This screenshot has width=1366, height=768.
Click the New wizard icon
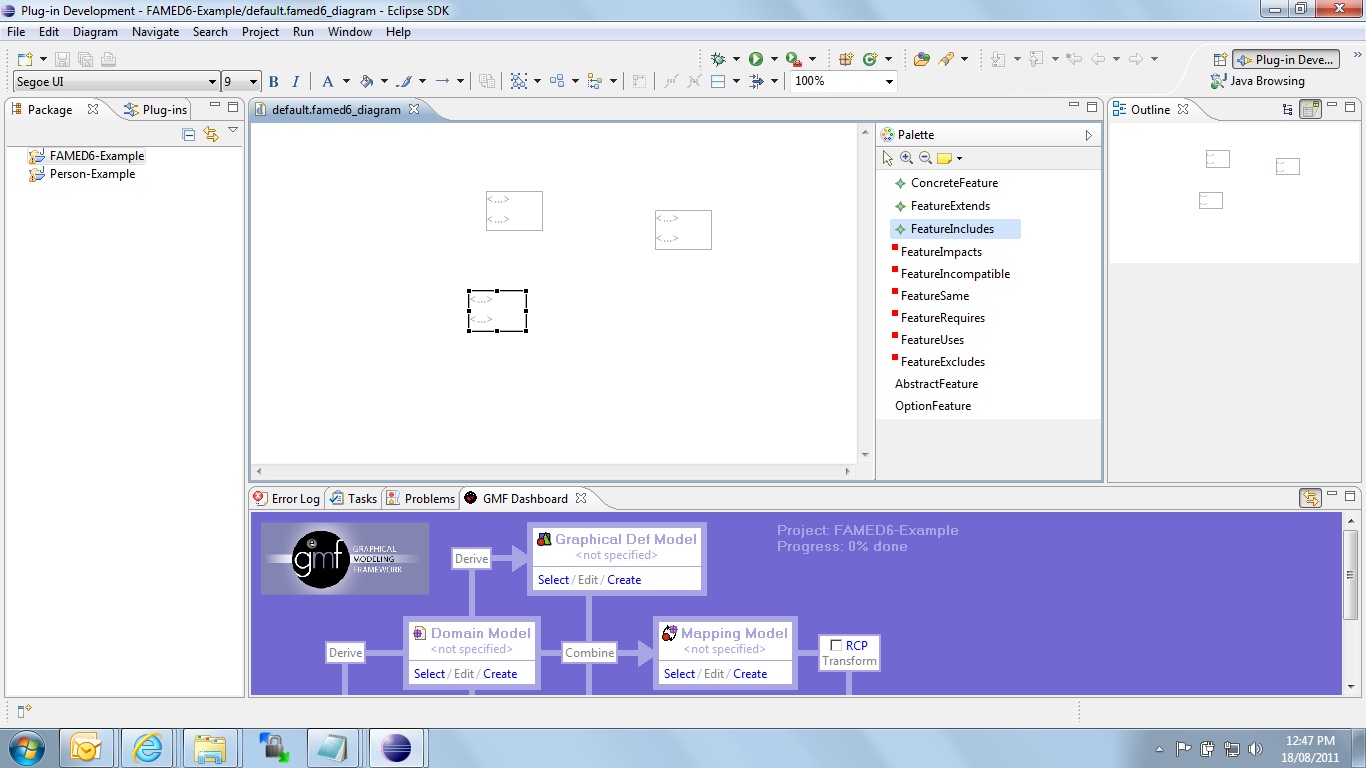coord(25,59)
